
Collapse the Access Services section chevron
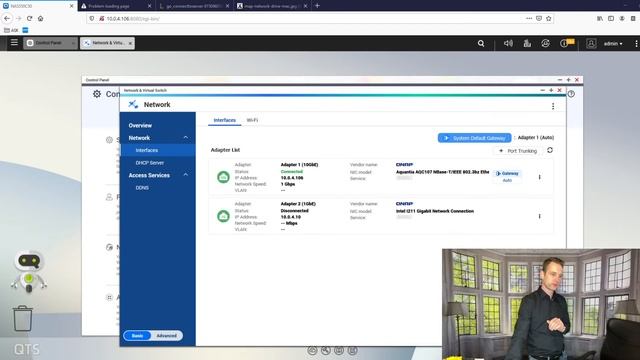[x=186, y=175]
